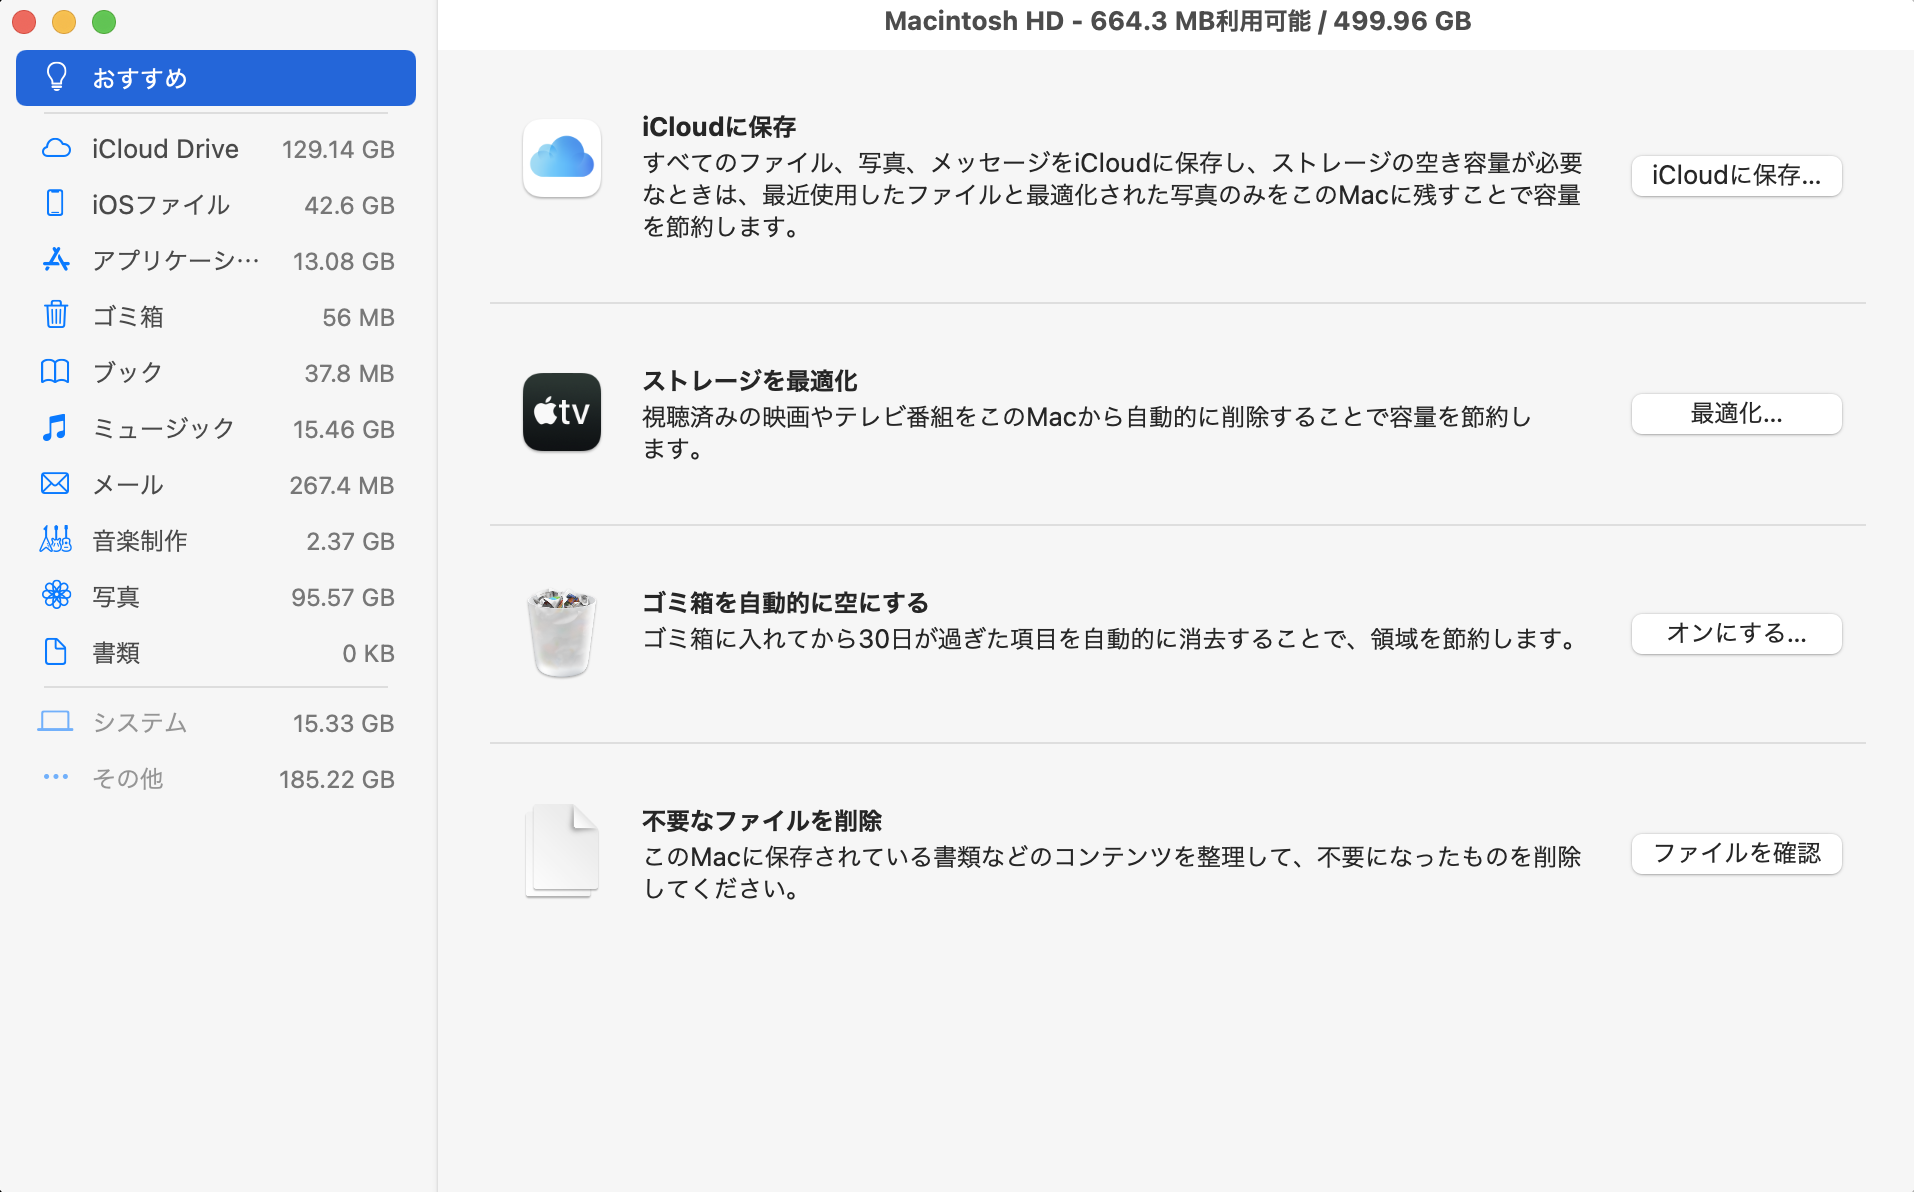Click the 267.4 MB size value
Image resolution: width=1914 pixels, height=1192 pixels.
point(342,485)
